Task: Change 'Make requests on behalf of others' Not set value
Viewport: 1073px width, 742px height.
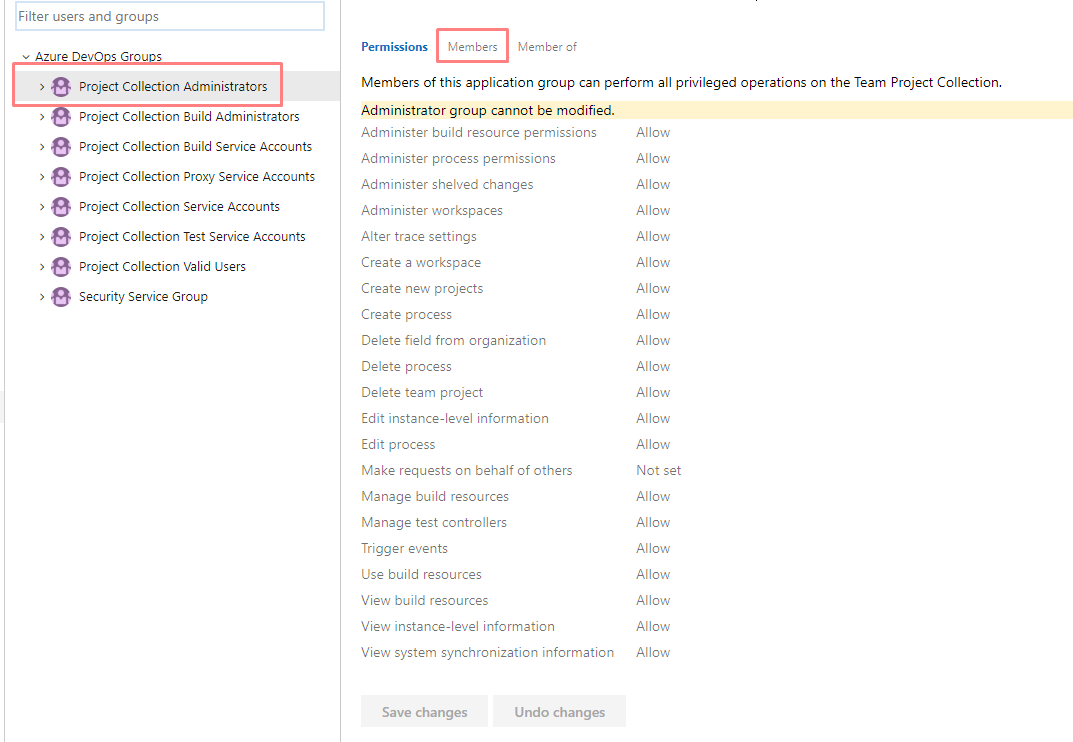Action: pos(658,471)
